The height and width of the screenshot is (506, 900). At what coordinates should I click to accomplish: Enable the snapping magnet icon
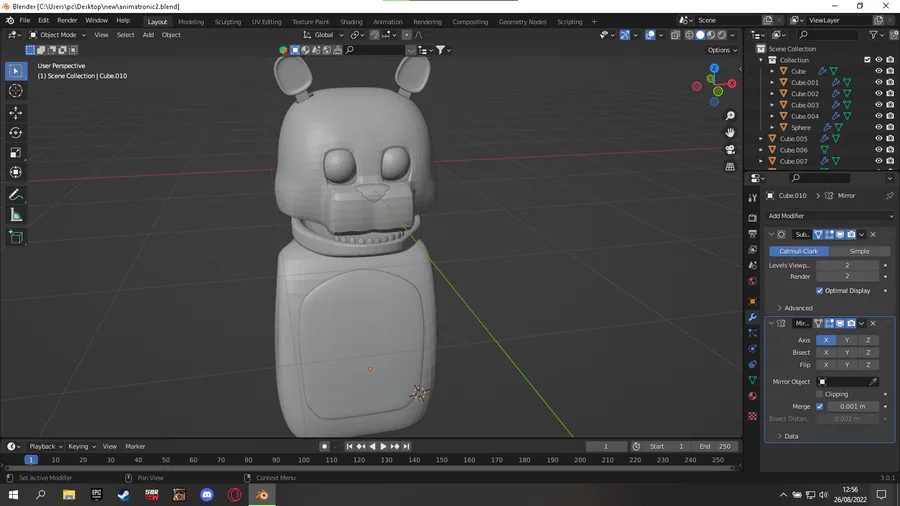[374, 35]
